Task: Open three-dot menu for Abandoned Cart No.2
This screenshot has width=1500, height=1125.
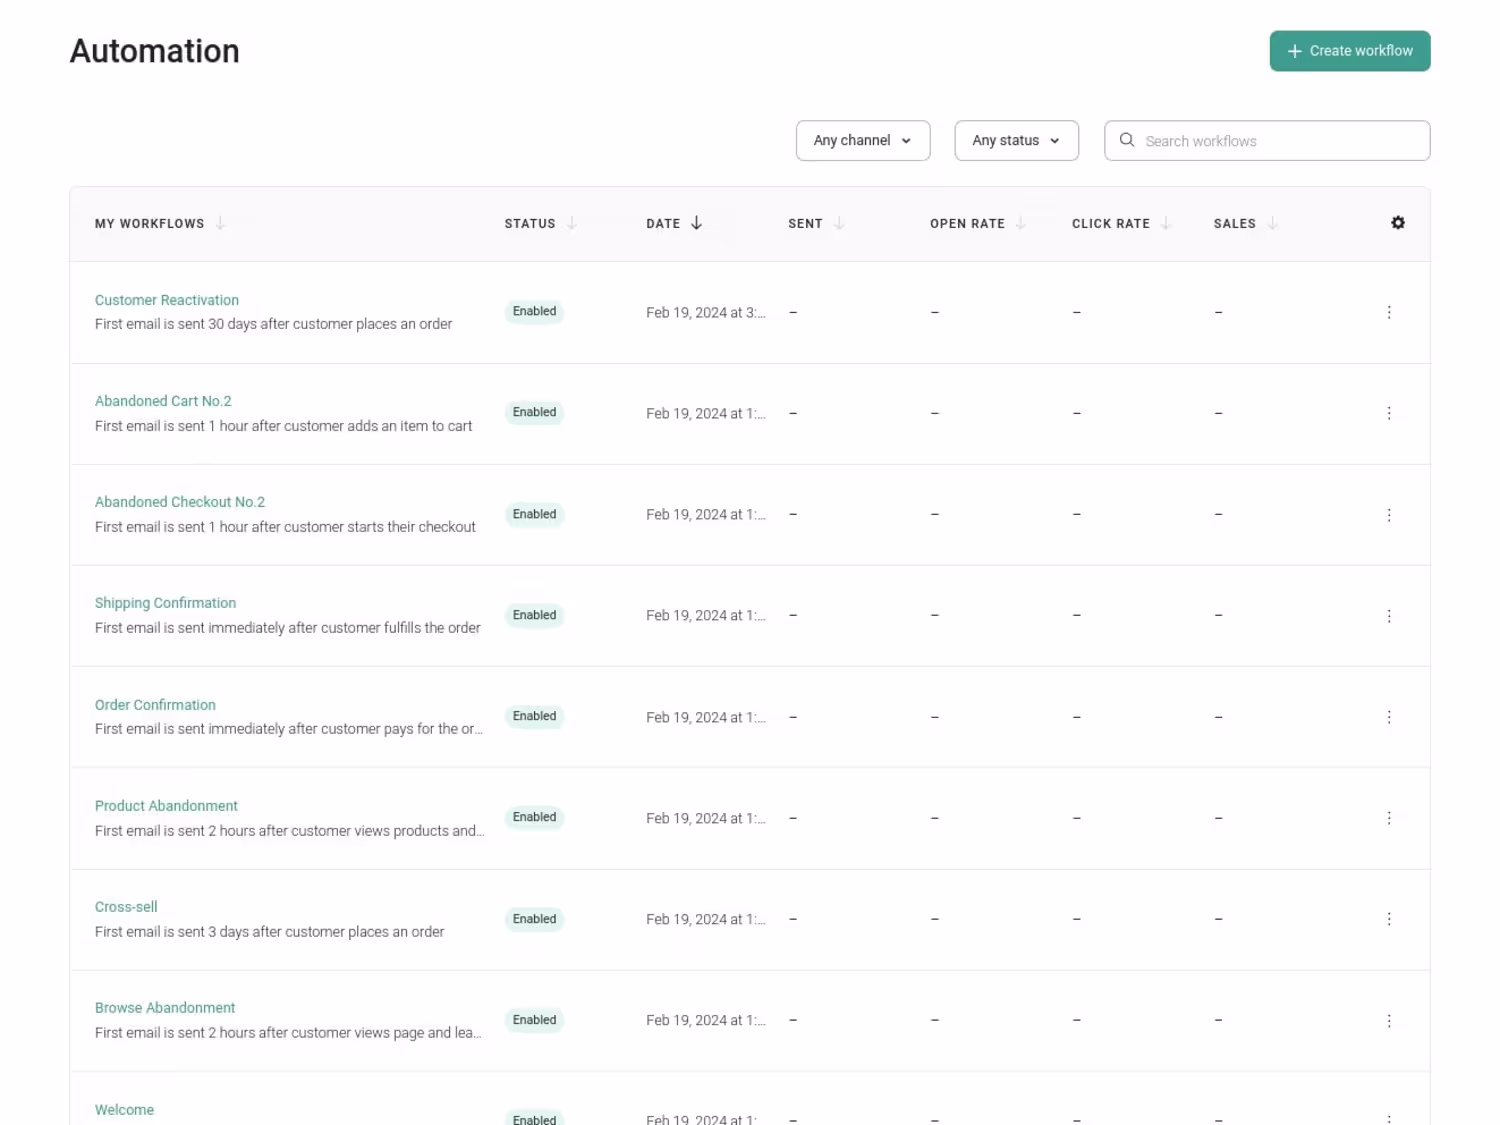Action: tap(1389, 413)
